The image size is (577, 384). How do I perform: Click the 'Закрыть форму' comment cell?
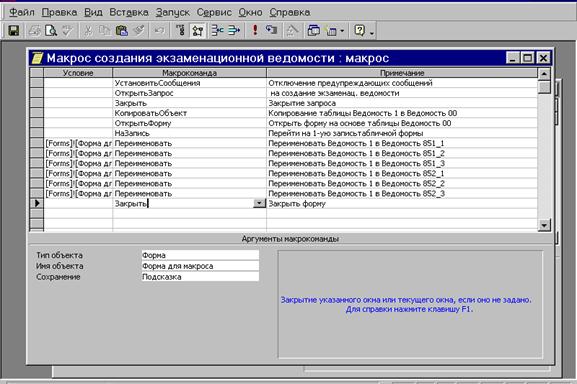click(402, 203)
